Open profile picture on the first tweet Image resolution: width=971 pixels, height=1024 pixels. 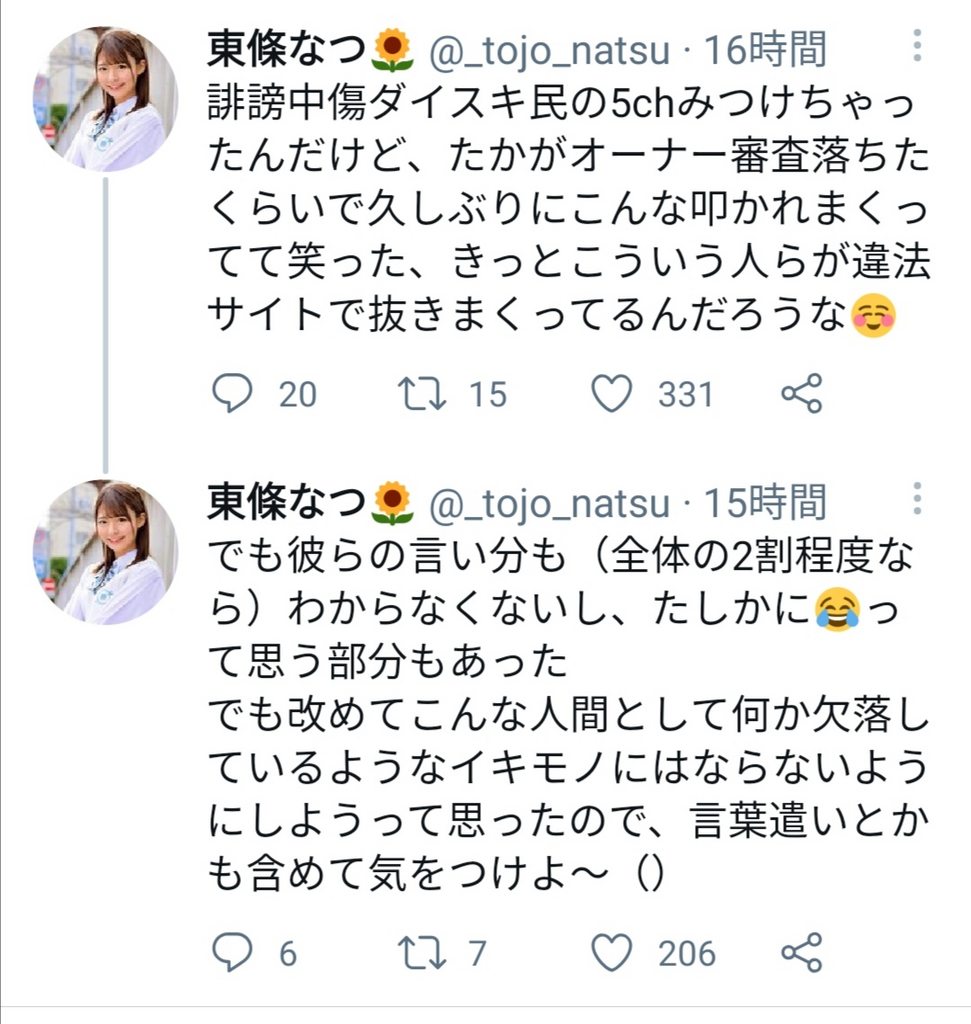tap(105, 99)
